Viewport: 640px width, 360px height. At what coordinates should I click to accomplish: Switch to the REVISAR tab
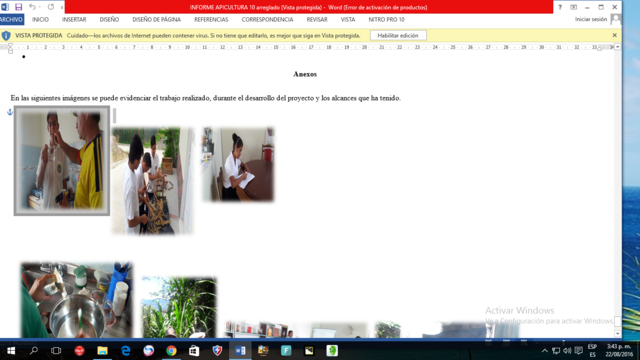coord(317,20)
